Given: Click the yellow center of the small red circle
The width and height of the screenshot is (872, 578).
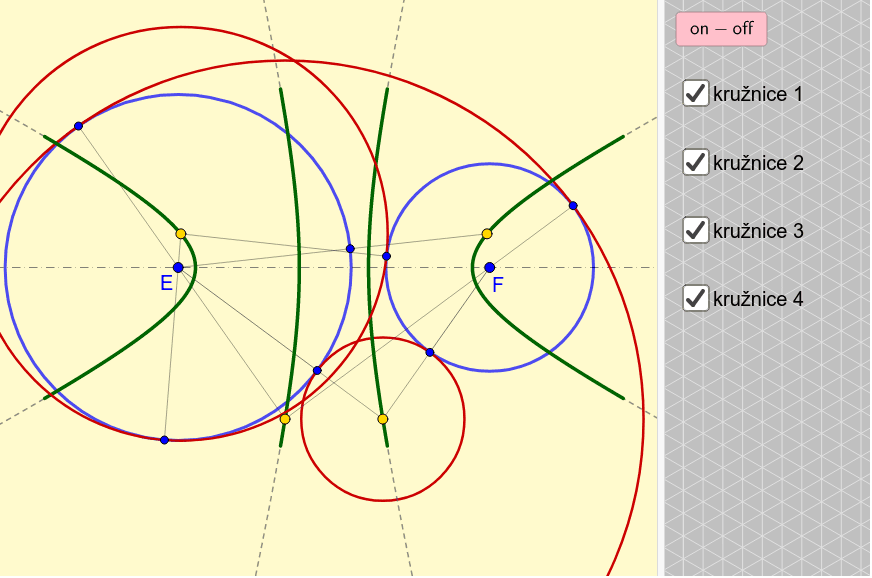Looking at the screenshot, I should 383,419.
